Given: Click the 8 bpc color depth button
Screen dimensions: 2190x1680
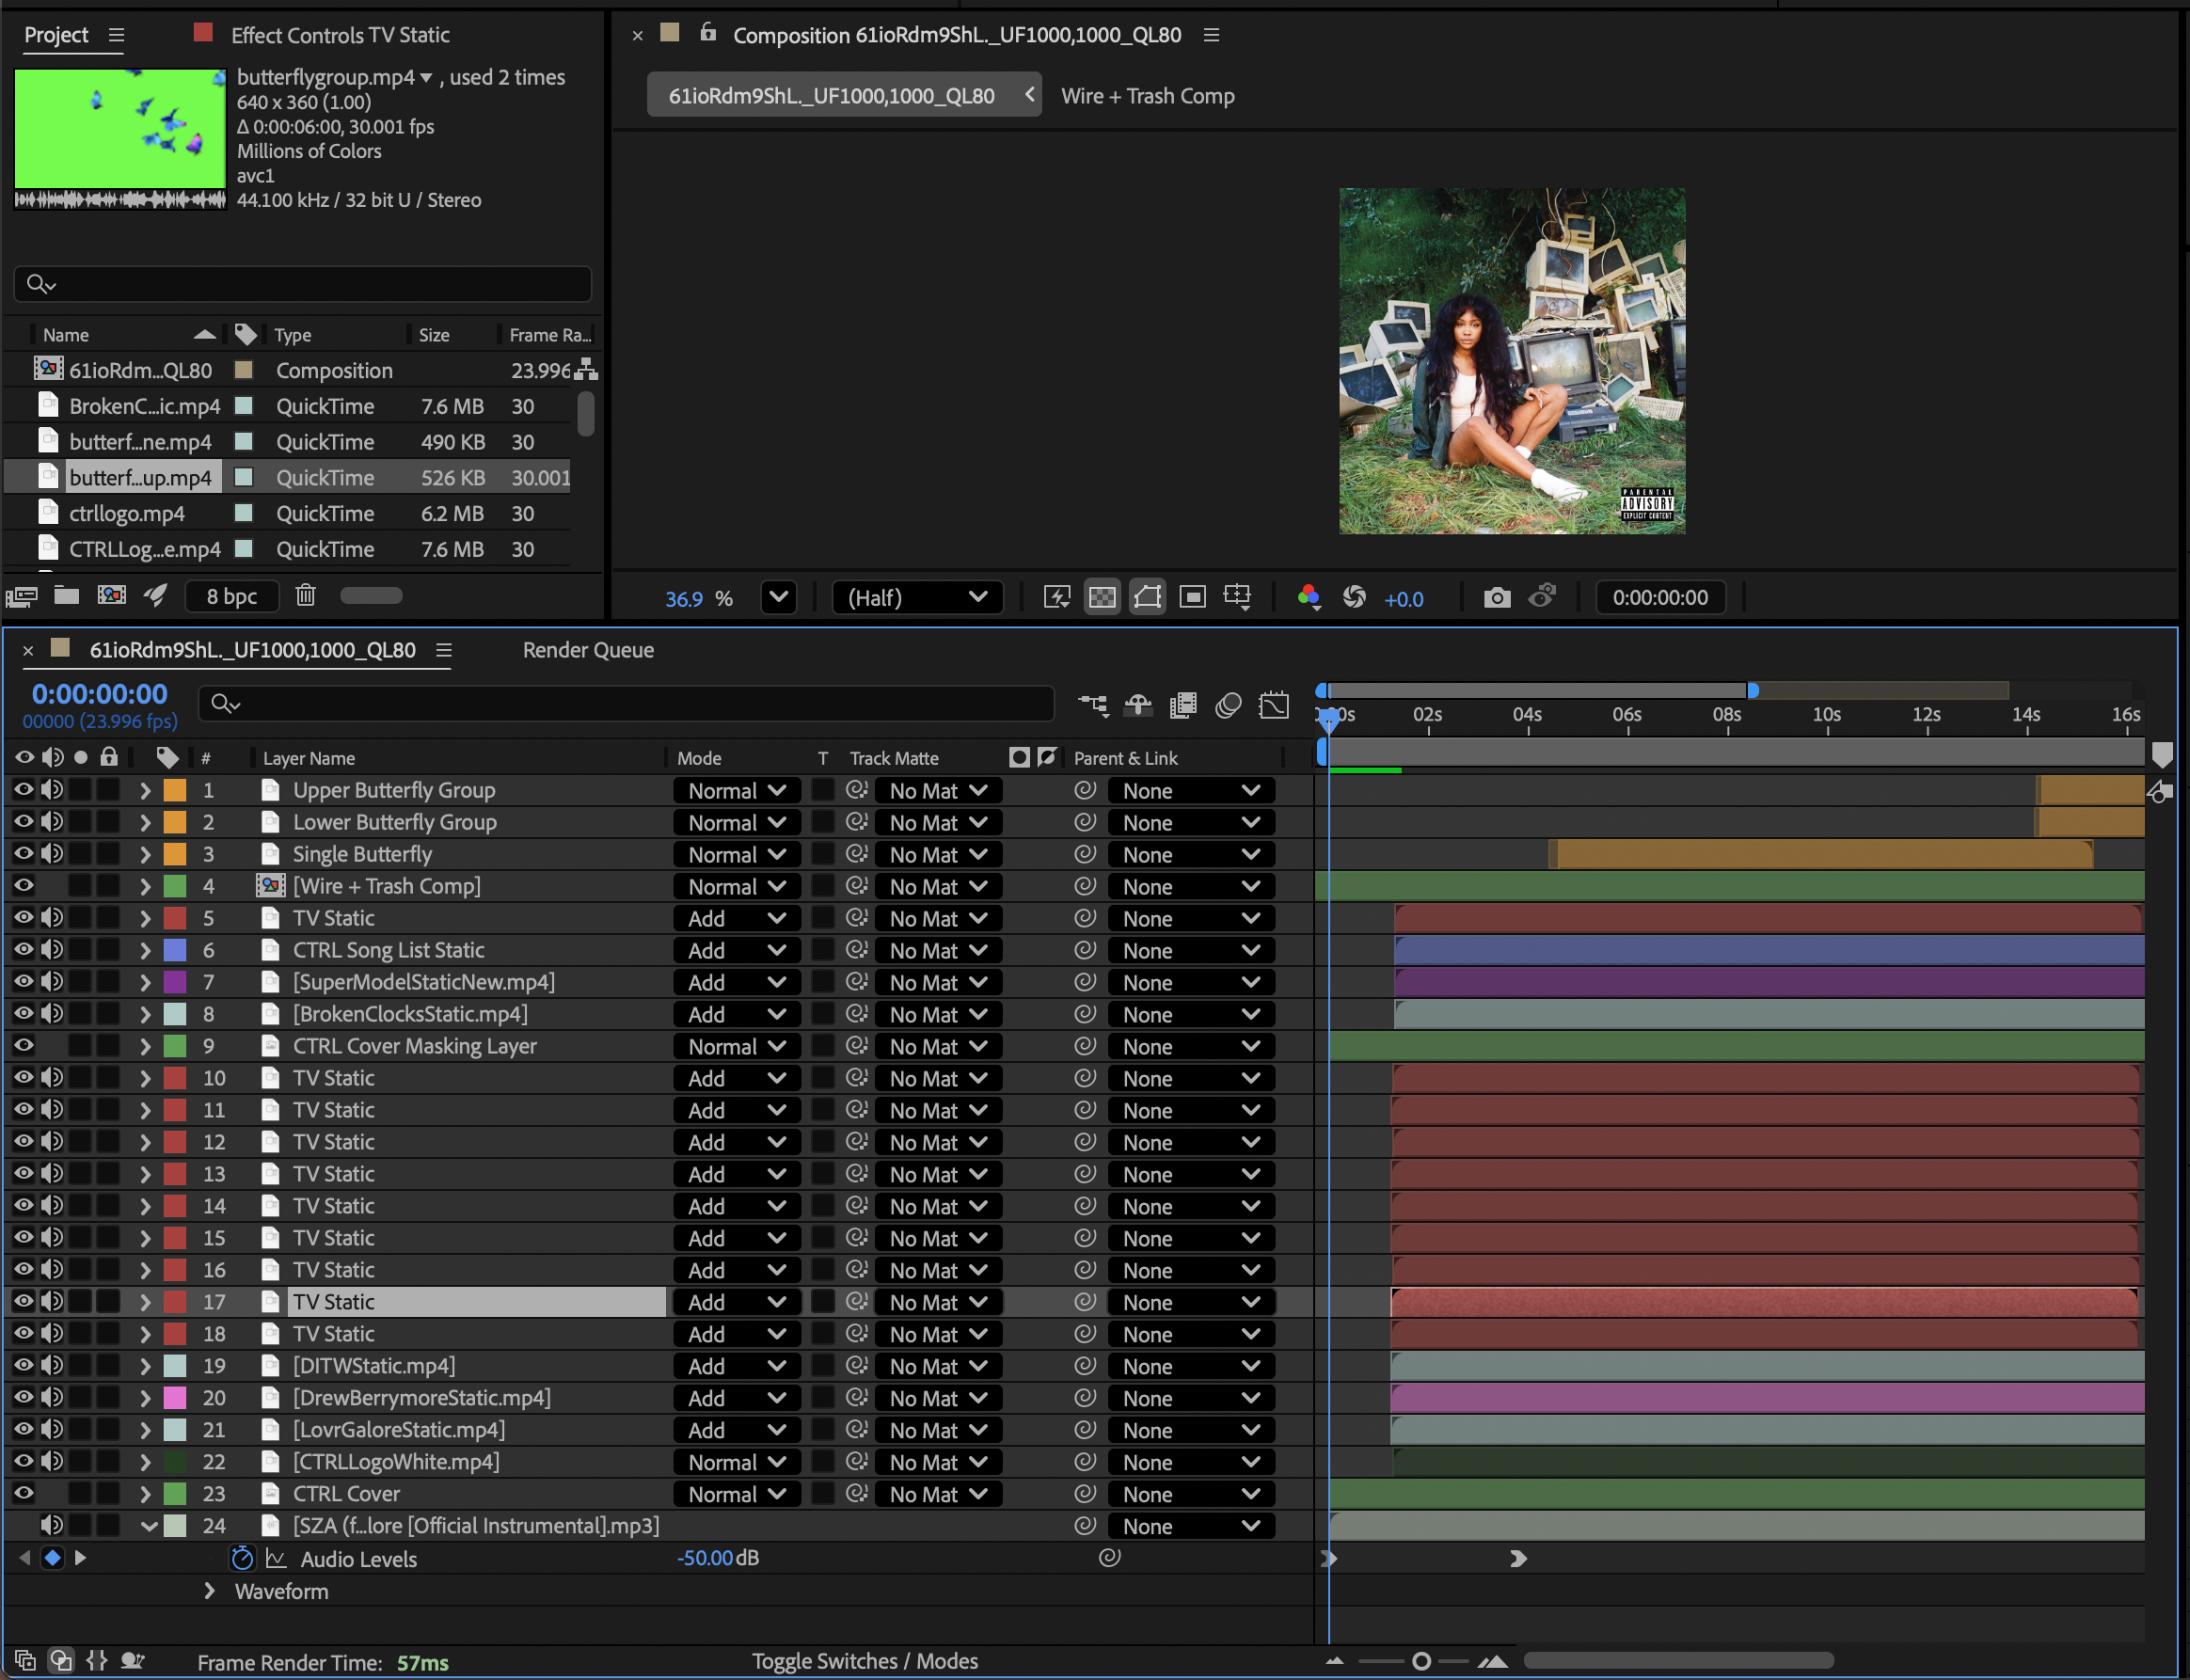Looking at the screenshot, I should [232, 596].
